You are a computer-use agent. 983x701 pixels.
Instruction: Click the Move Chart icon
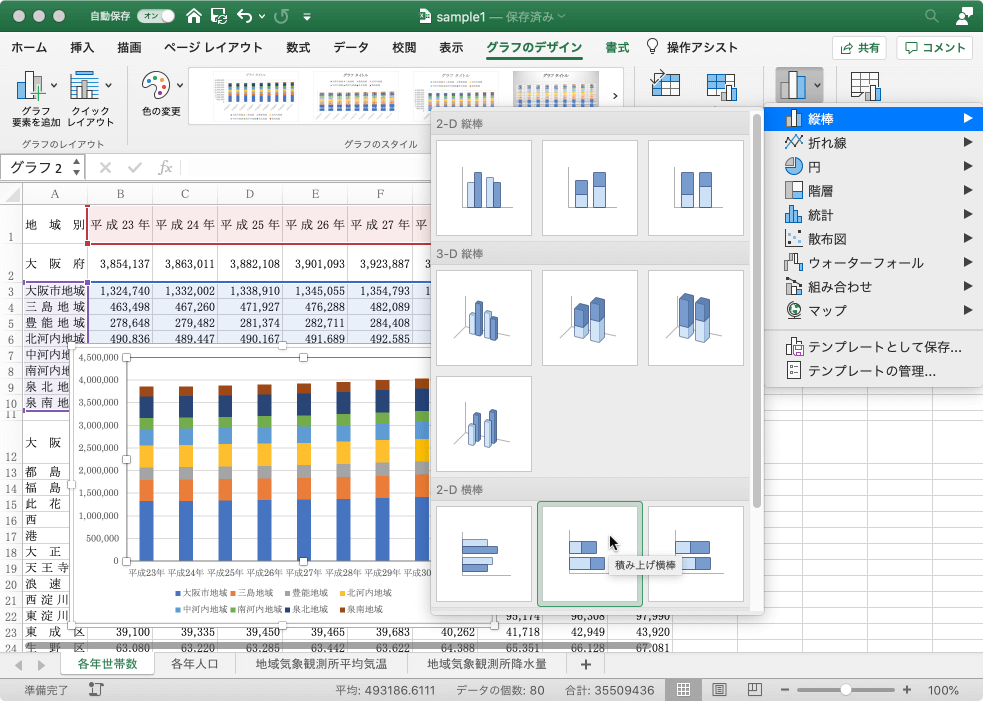865,87
